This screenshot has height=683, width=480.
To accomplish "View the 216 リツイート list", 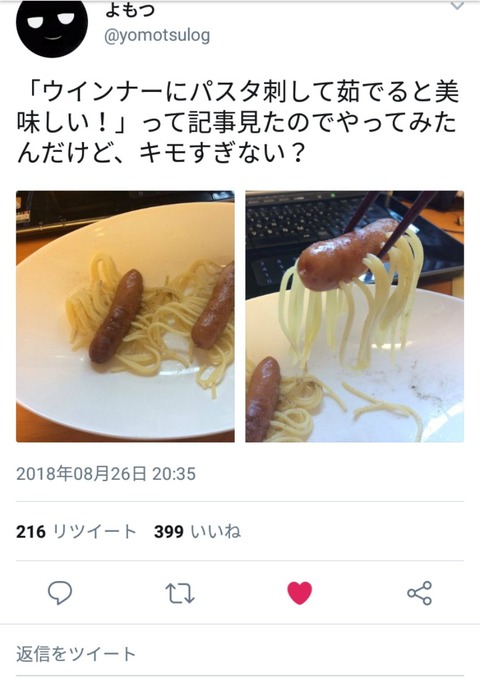I will click(x=76, y=531).
